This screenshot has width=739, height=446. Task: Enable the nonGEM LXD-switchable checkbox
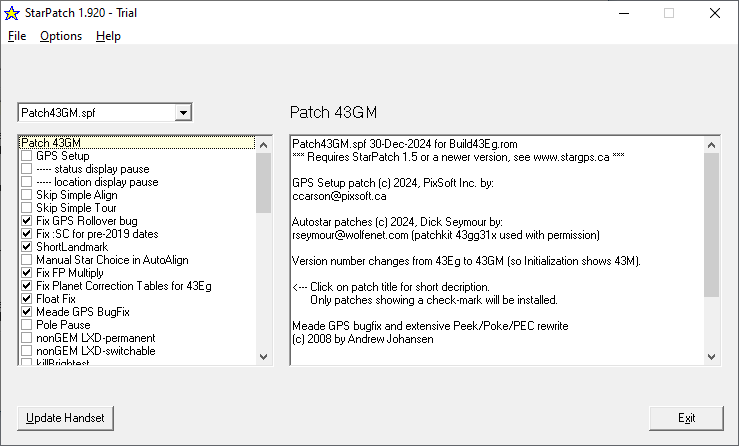26,350
